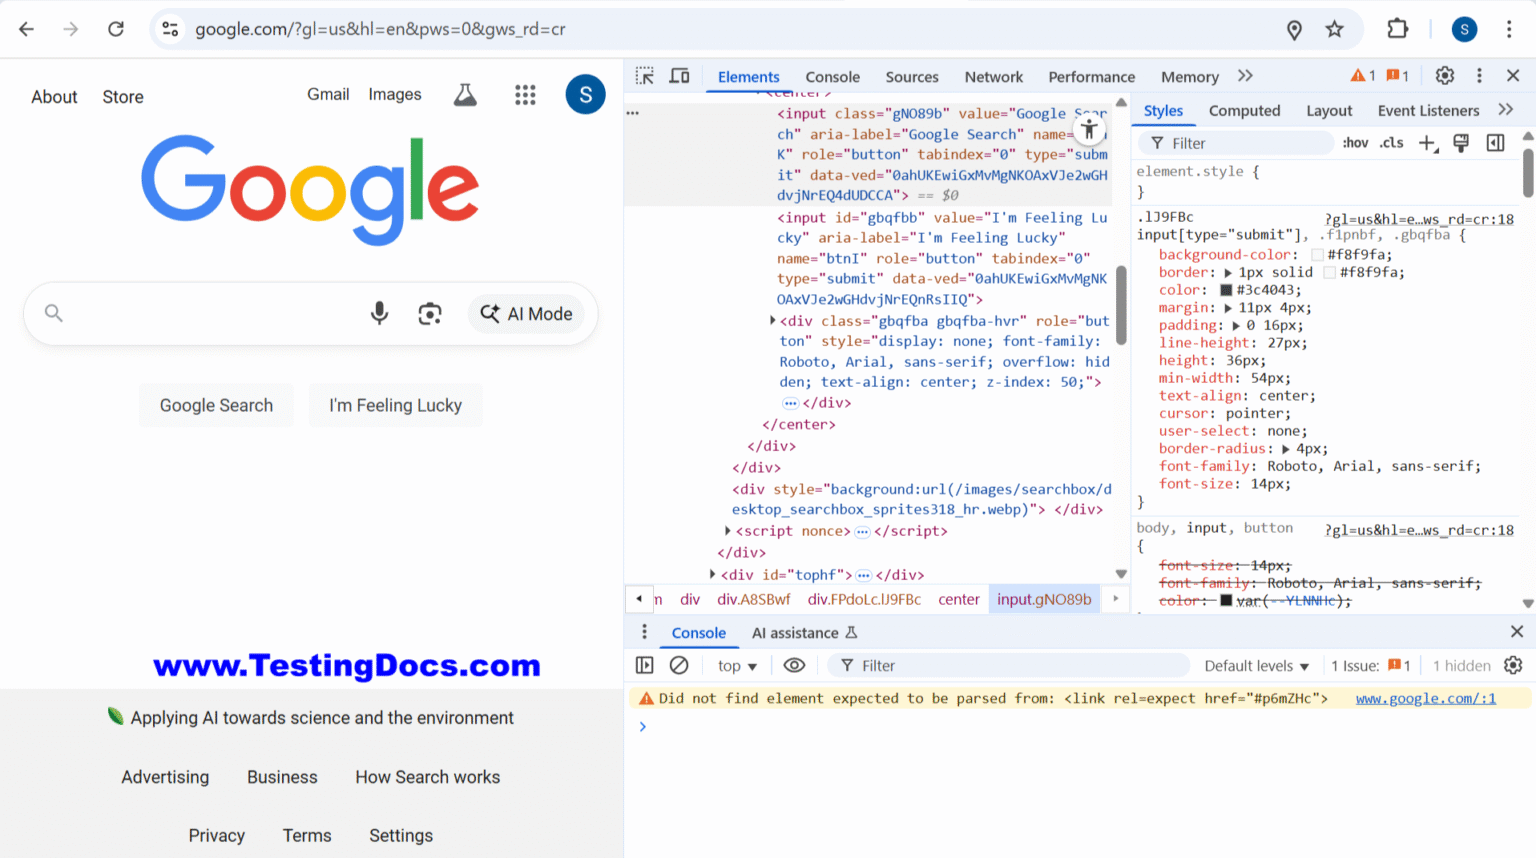
Task: Open the Google apps grid
Action: [x=525, y=95]
